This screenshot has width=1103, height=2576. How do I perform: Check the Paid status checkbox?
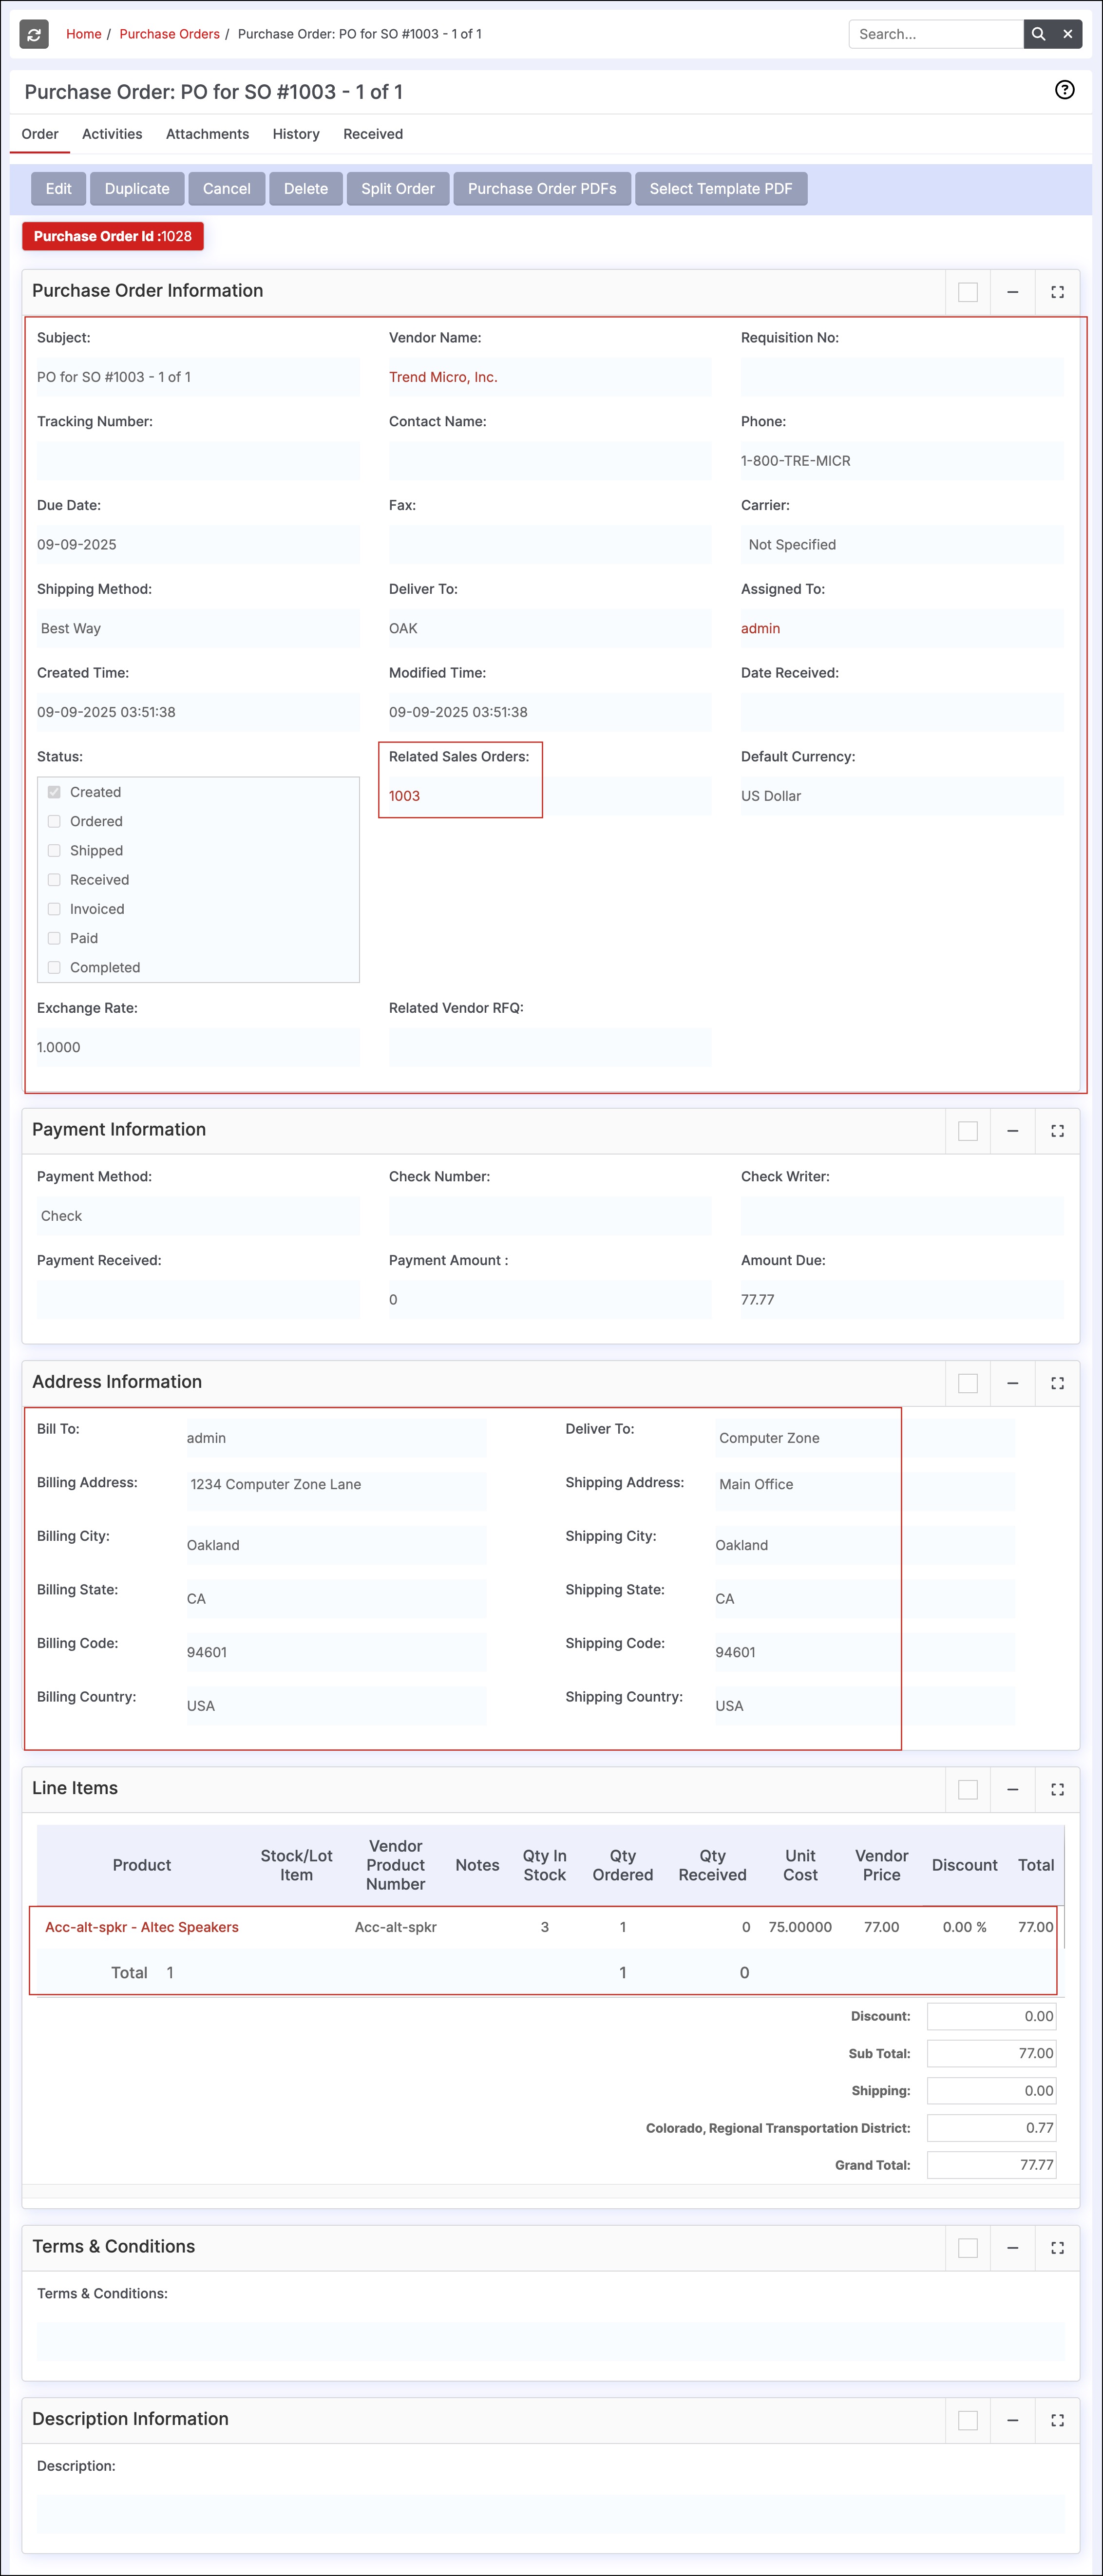[x=54, y=938]
